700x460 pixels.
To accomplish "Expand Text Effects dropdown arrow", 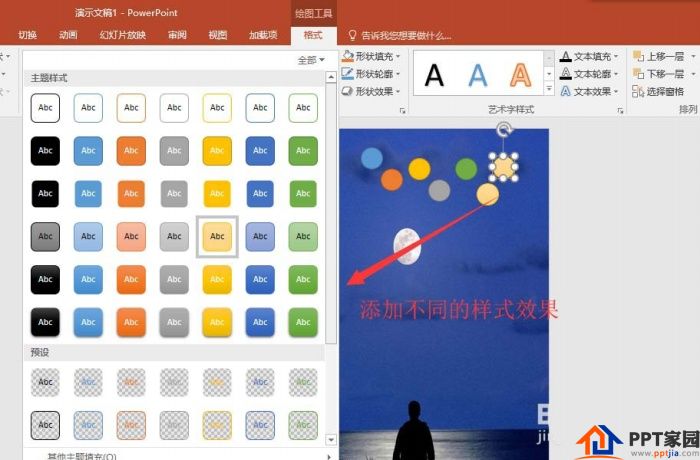I will click(616, 92).
